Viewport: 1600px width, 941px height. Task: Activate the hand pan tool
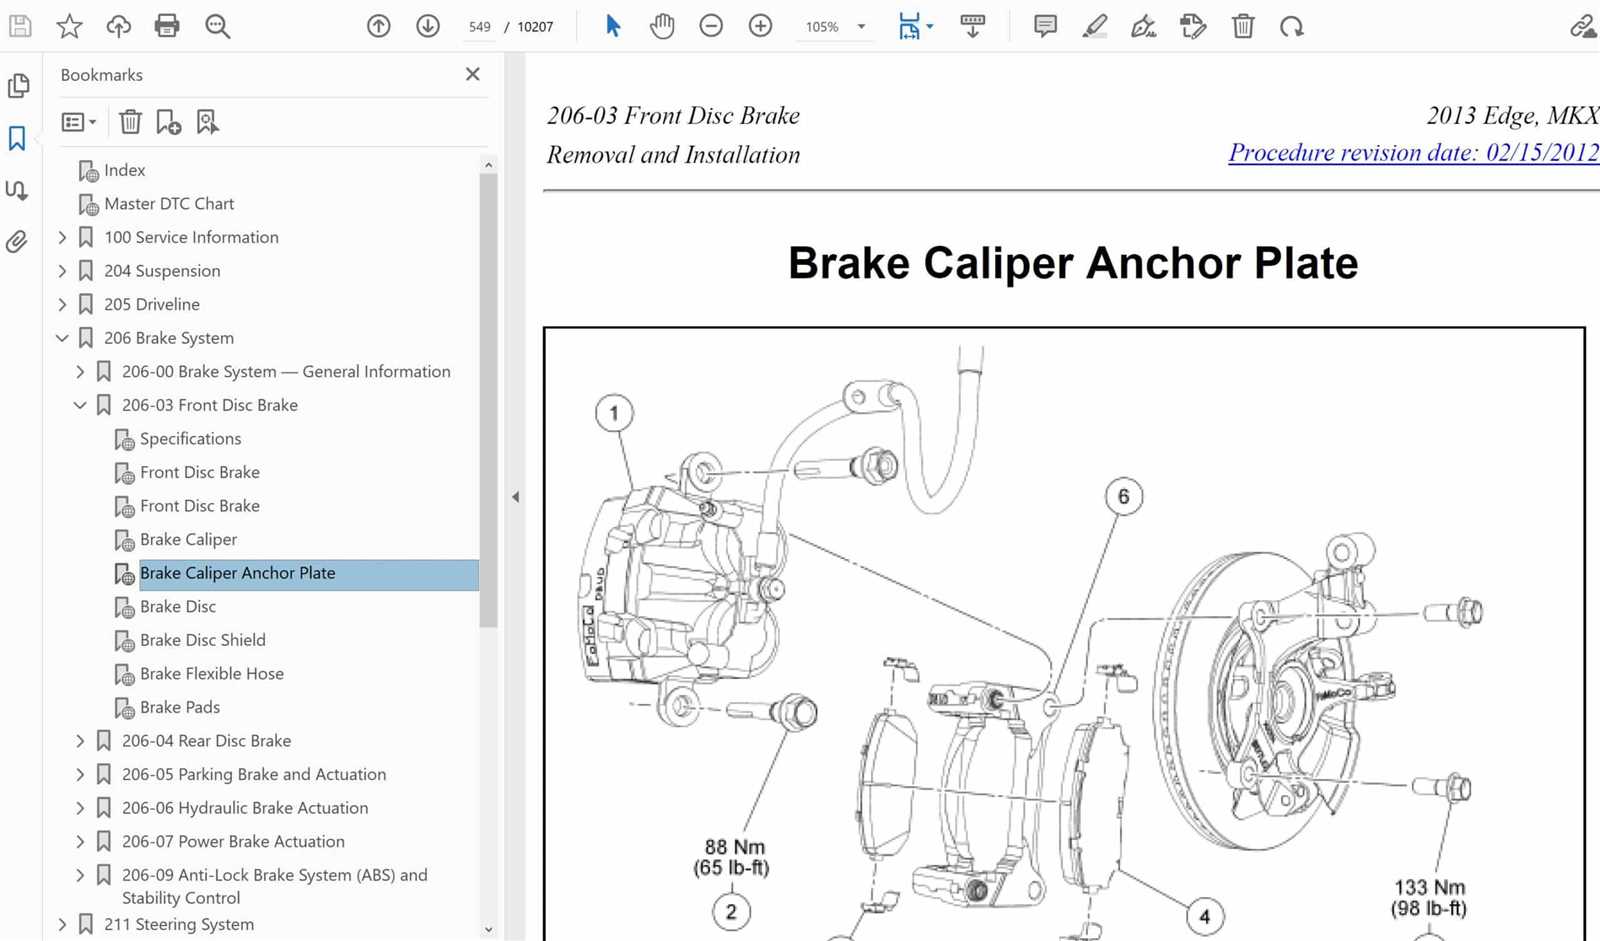pos(662,26)
